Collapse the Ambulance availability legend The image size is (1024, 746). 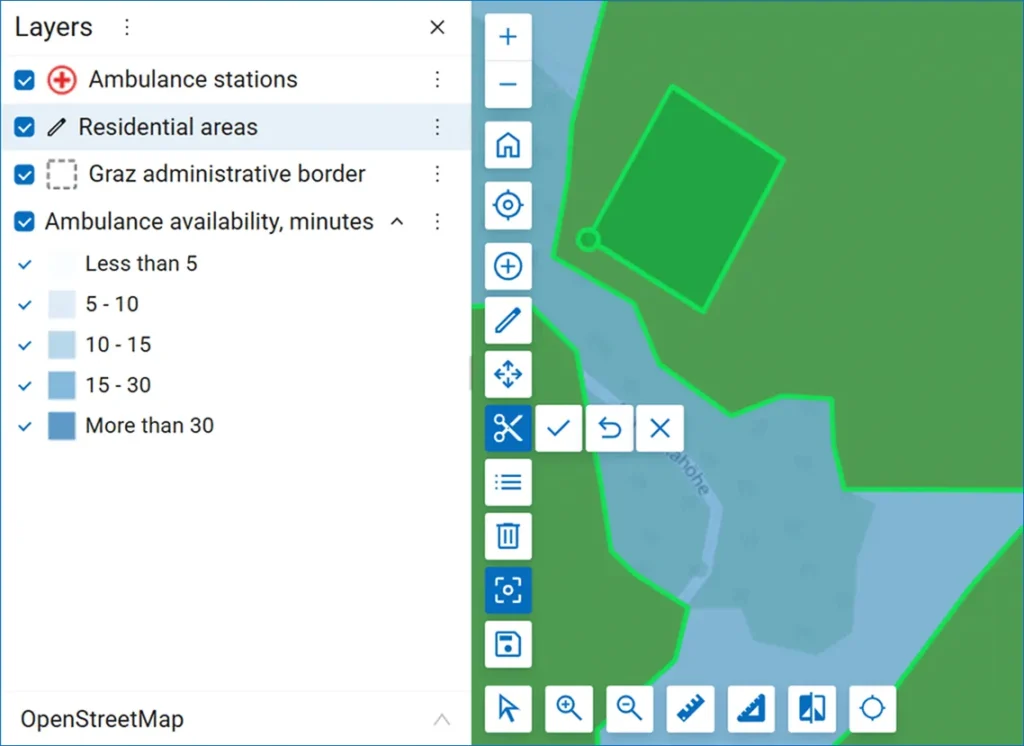point(397,222)
